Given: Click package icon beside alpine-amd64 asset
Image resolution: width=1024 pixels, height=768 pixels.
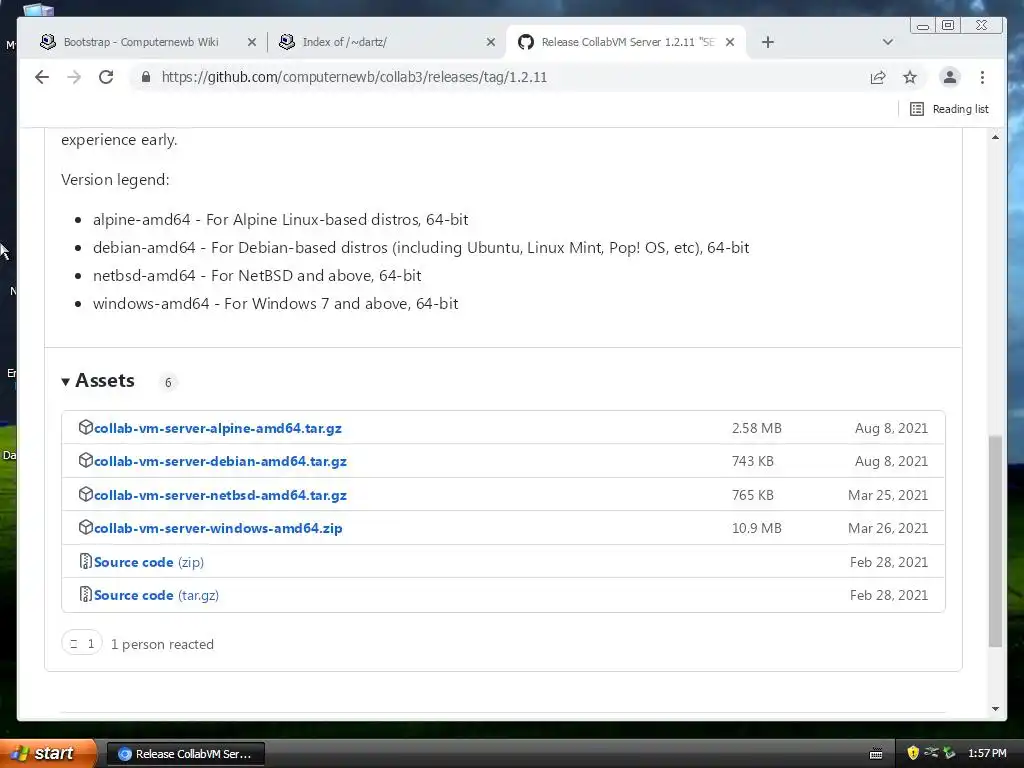Looking at the screenshot, I should coord(86,427).
